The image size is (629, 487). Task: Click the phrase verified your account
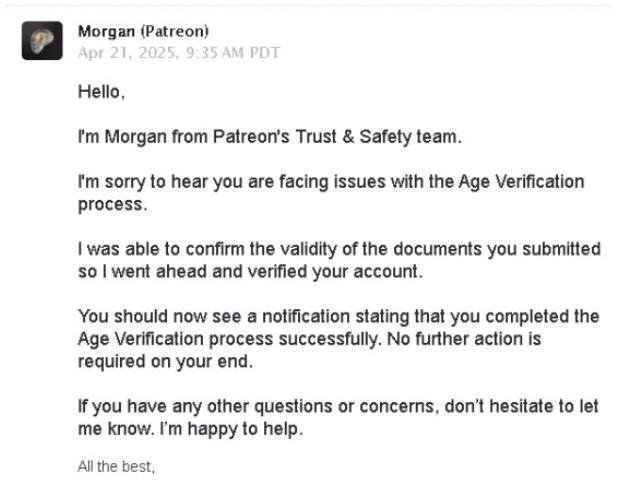(x=335, y=272)
